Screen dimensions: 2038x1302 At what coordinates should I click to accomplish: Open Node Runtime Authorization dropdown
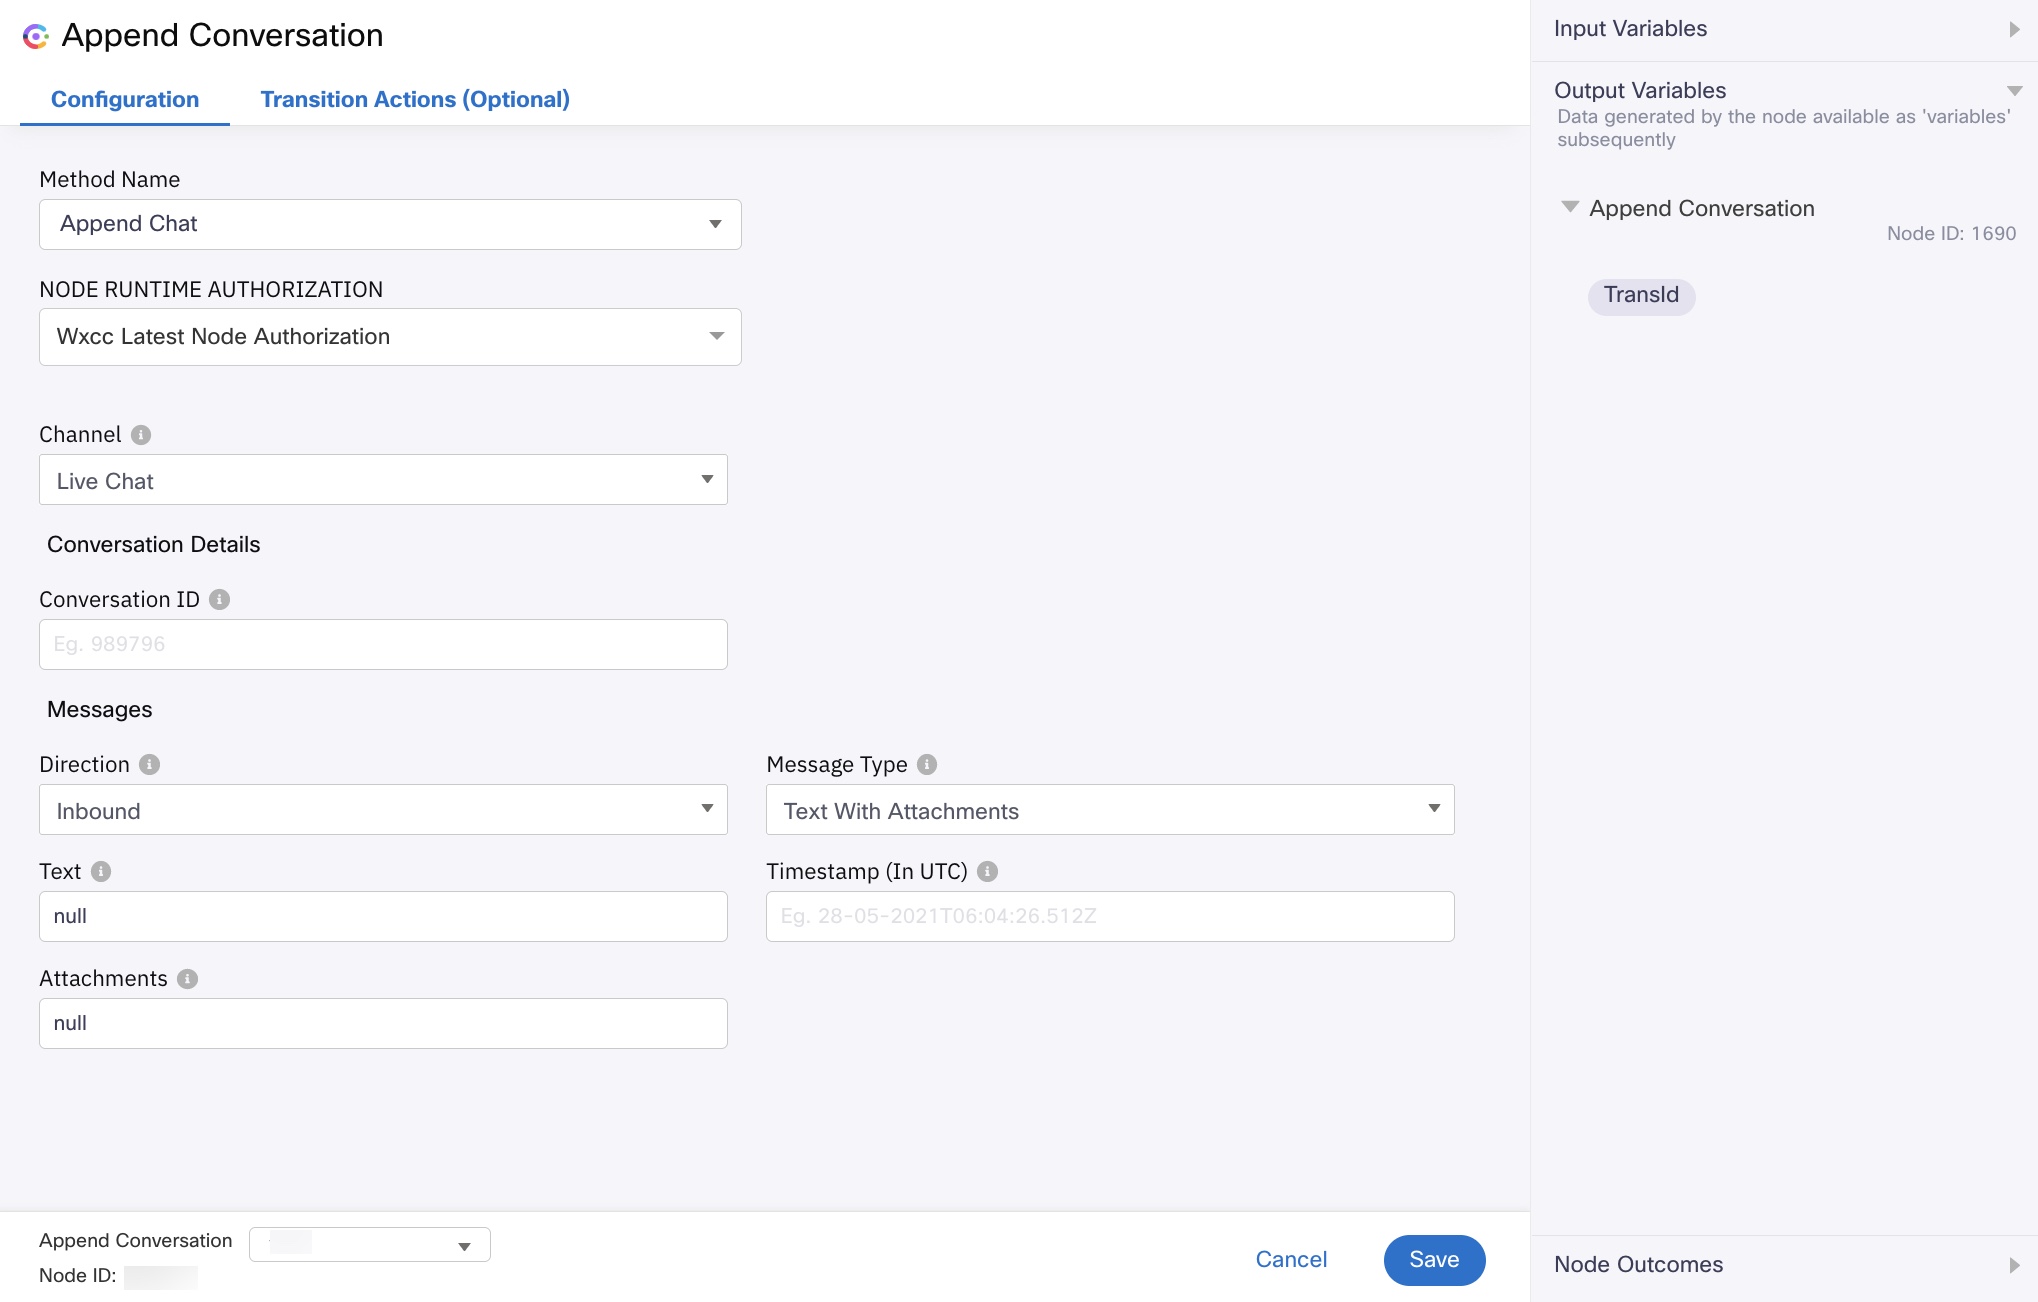coord(390,337)
